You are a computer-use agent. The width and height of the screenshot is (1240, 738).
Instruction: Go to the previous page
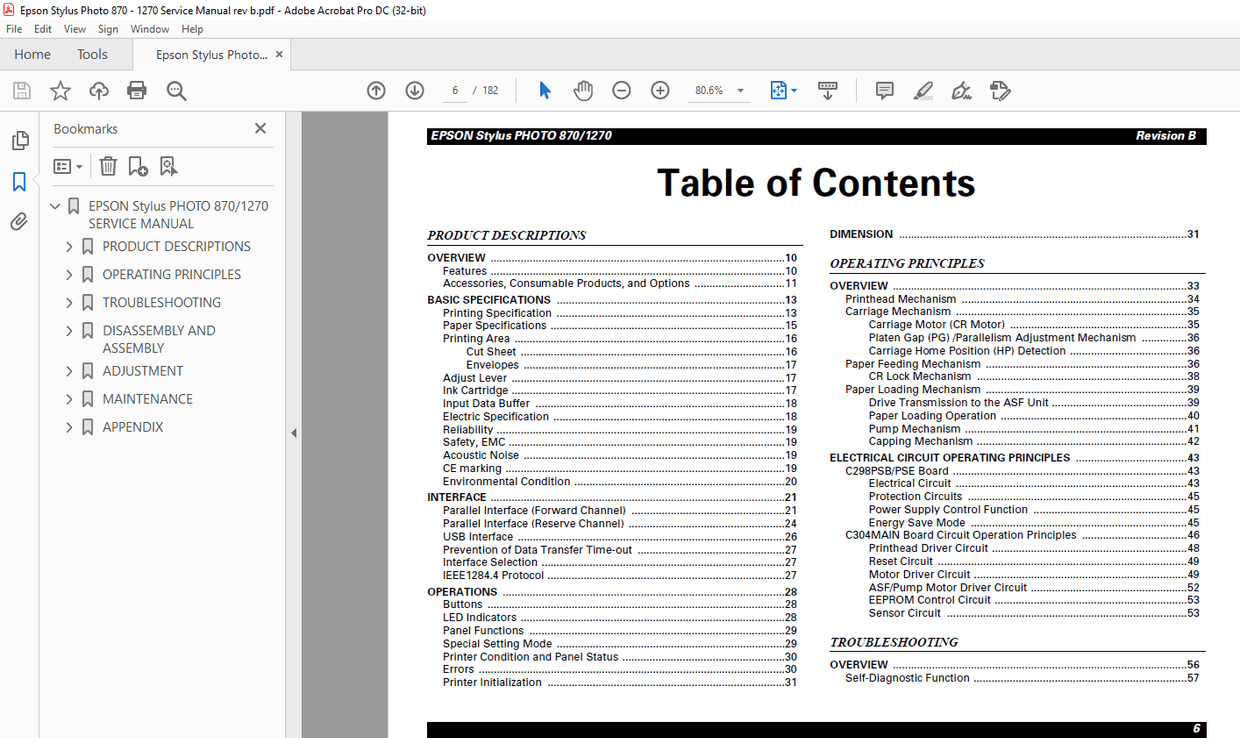(x=376, y=90)
